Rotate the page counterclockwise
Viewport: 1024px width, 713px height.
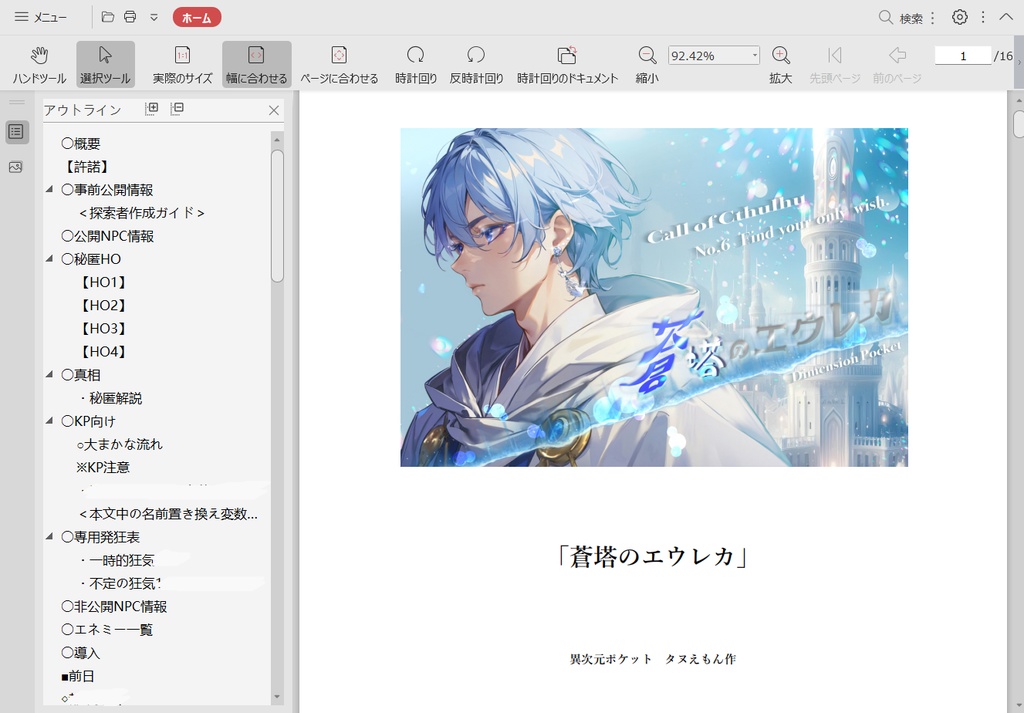(474, 62)
